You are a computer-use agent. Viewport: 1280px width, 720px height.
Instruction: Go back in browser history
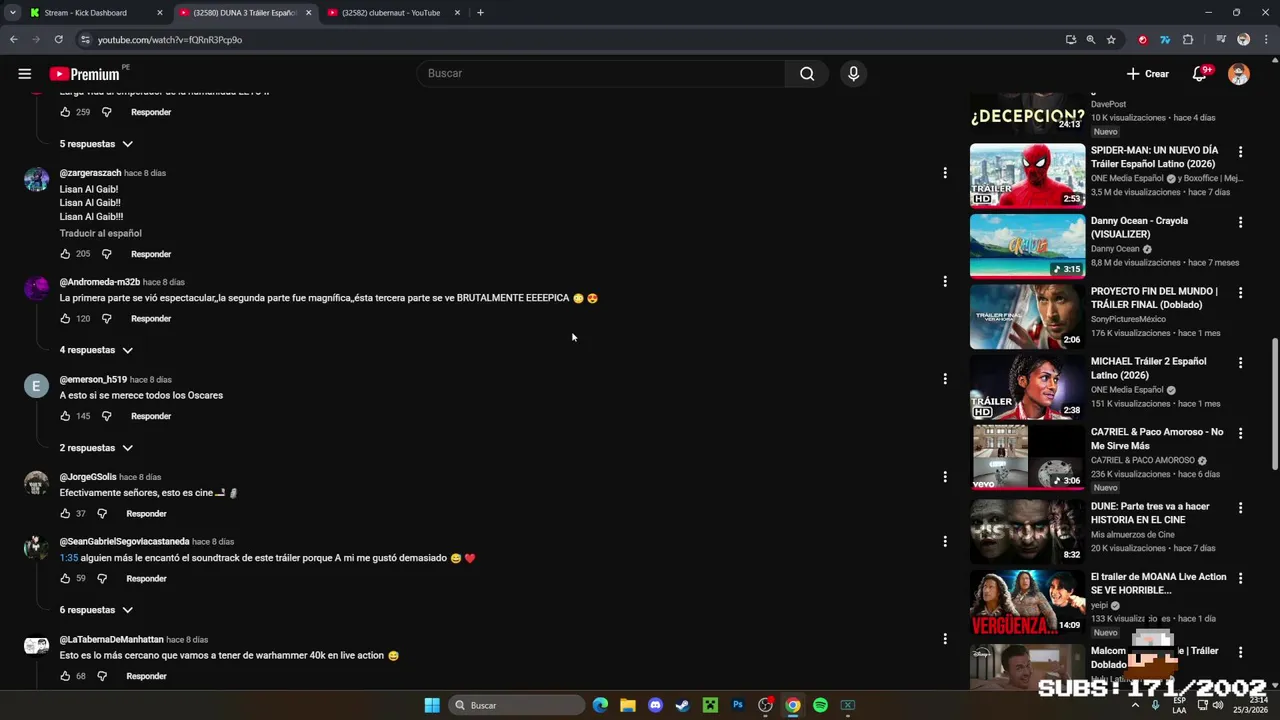point(13,40)
